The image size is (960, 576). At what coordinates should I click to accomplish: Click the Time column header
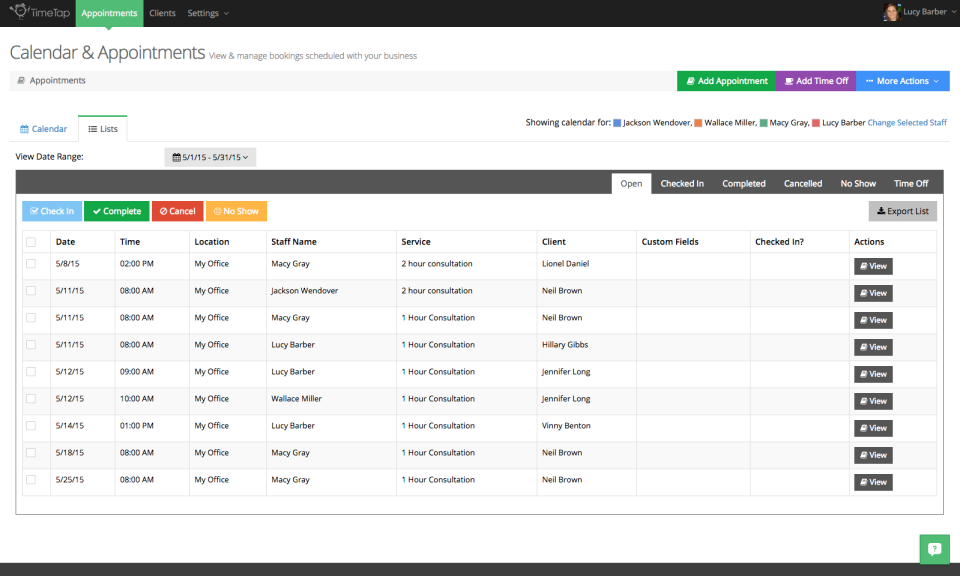coord(130,242)
